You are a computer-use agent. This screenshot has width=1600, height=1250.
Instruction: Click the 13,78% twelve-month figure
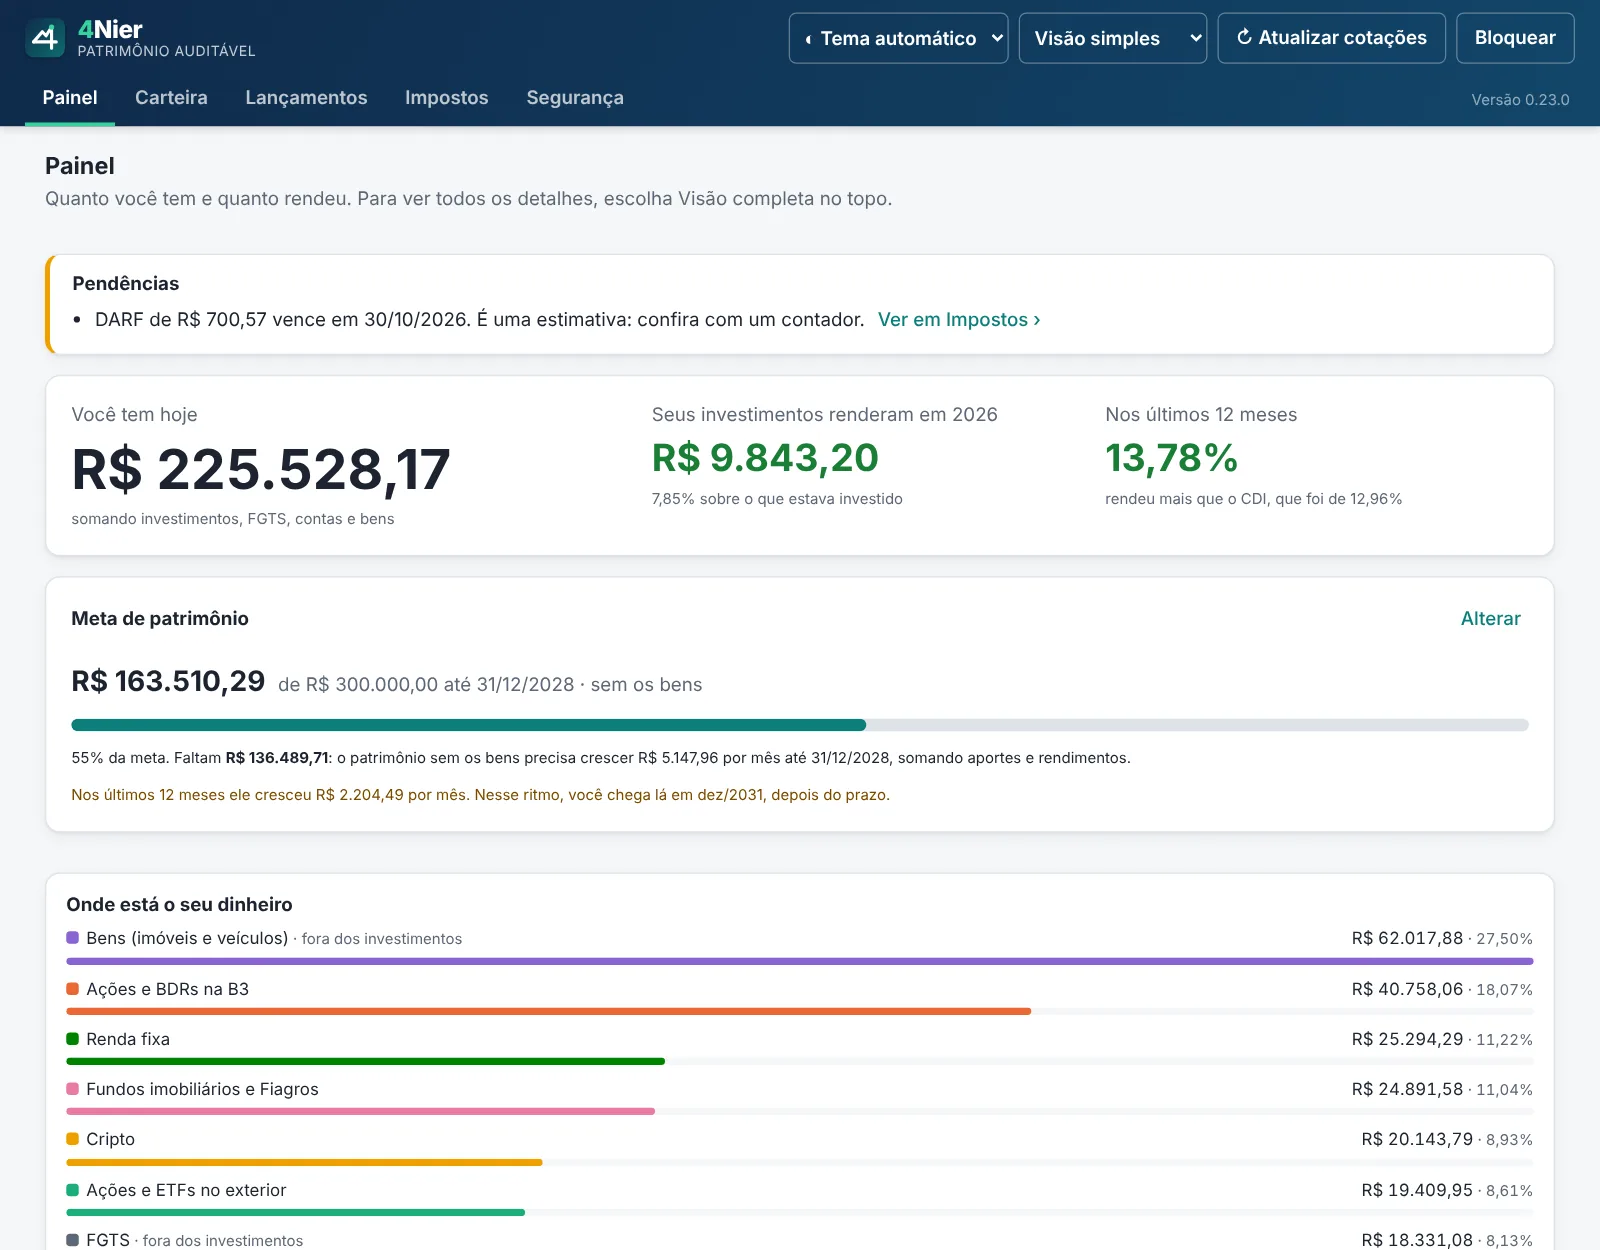[x=1171, y=458]
